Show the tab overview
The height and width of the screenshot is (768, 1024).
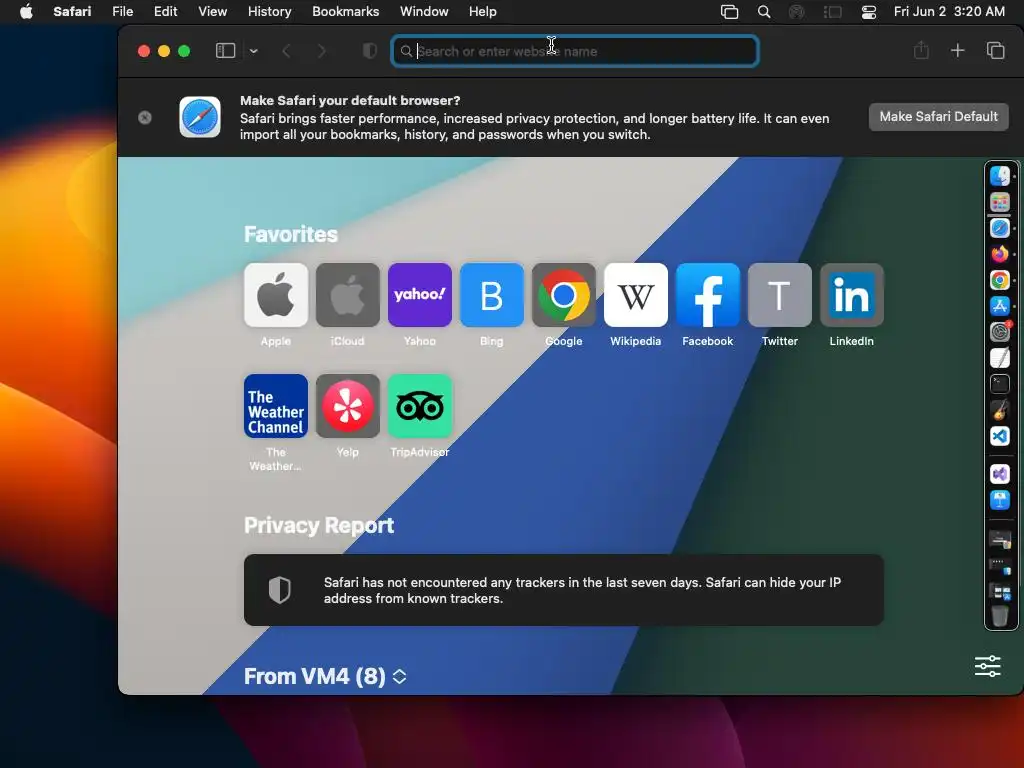[995, 50]
